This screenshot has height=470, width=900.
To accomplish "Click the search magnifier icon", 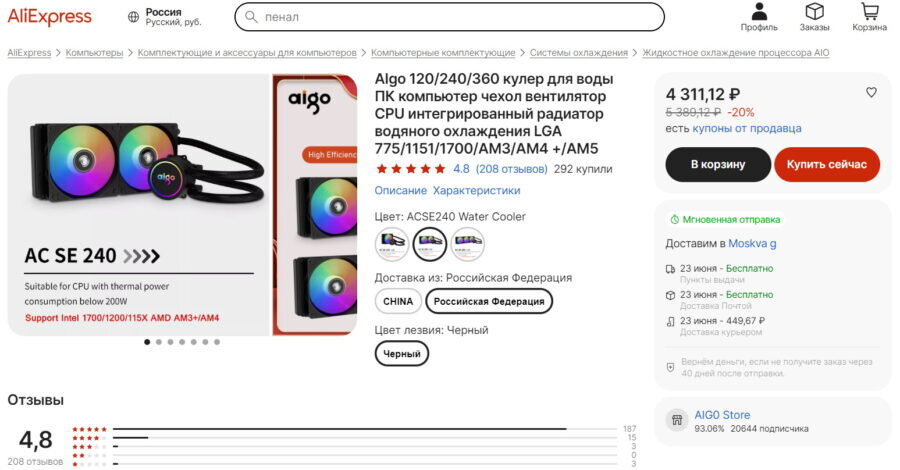I will (251, 17).
